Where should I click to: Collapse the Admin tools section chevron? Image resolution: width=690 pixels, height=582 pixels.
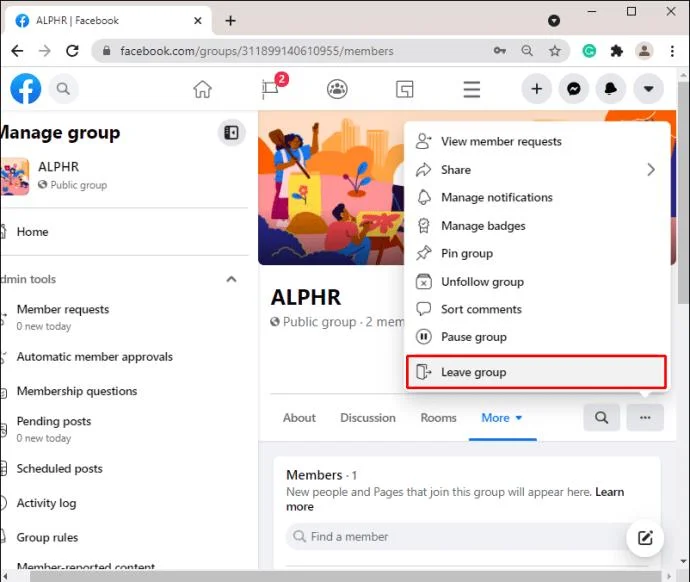[x=231, y=279]
